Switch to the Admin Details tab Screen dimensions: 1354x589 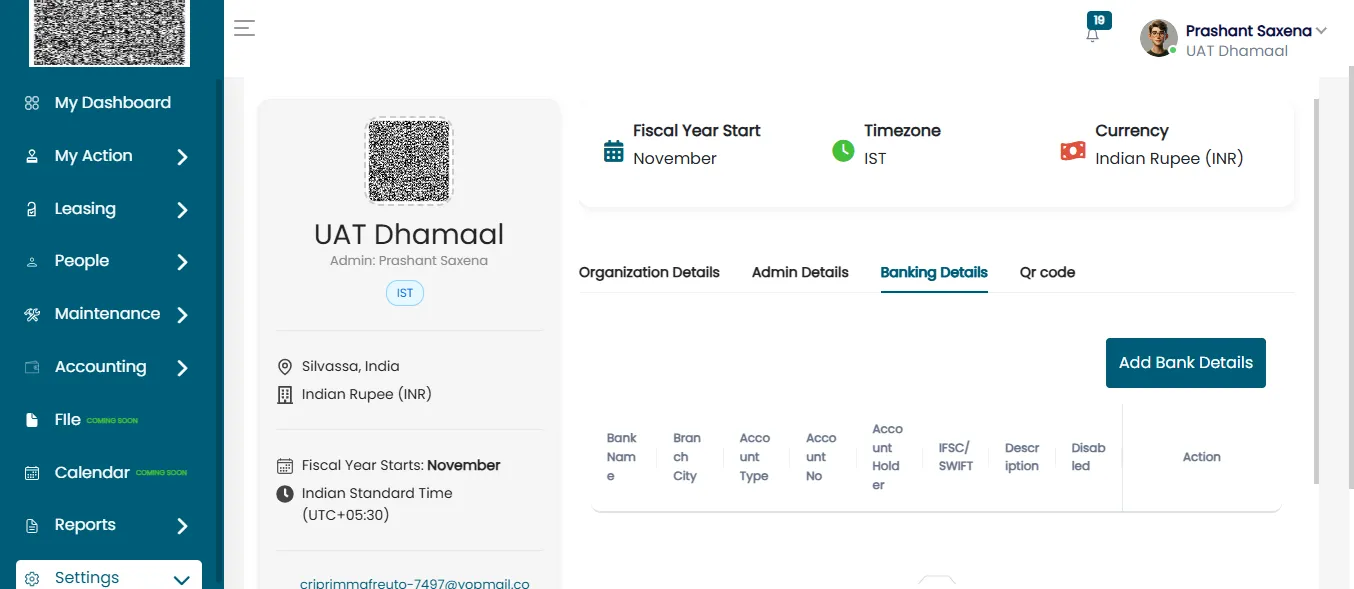coord(800,272)
